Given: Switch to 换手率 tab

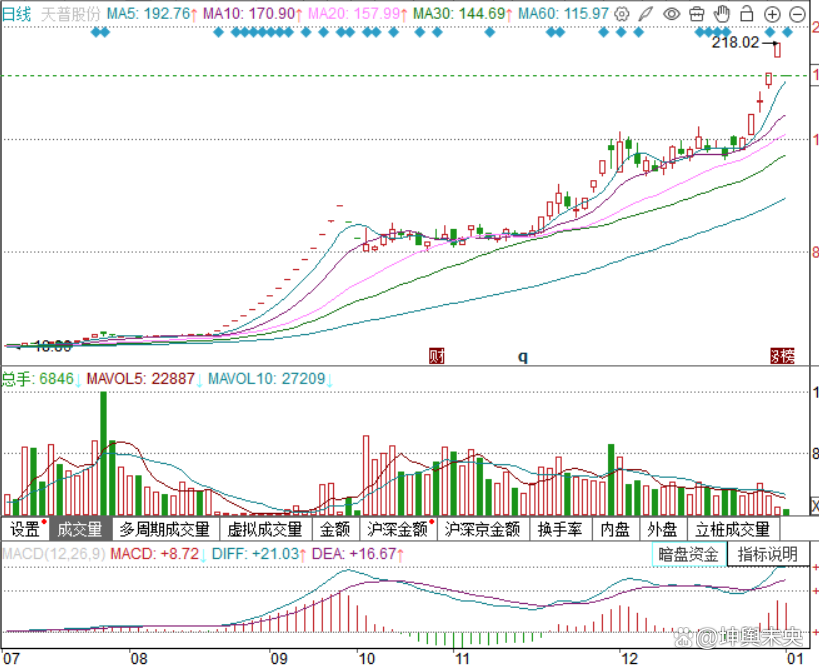Looking at the screenshot, I should pyautogui.click(x=560, y=529).
